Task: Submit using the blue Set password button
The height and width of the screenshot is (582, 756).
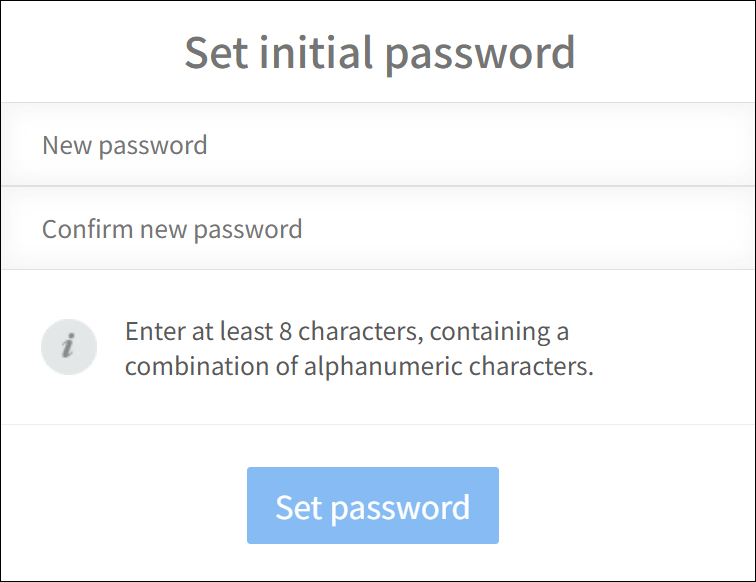Action: point(372,506)
